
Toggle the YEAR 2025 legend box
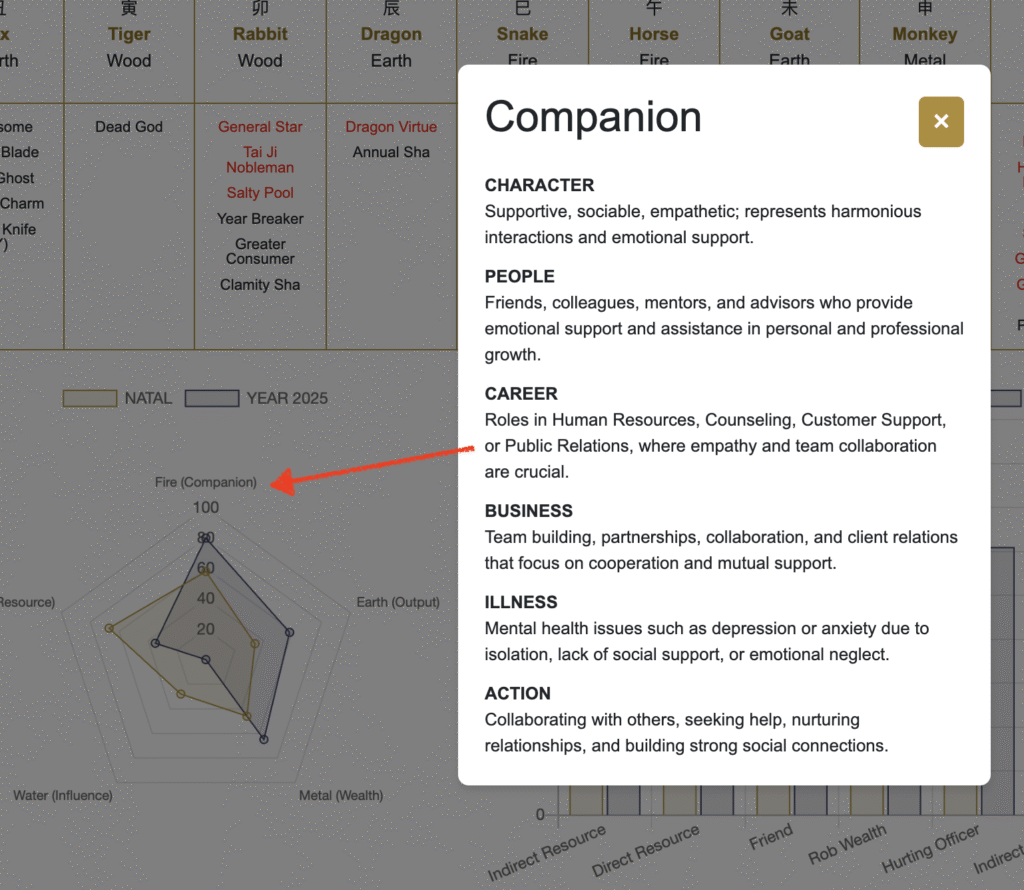pos(212,398)
